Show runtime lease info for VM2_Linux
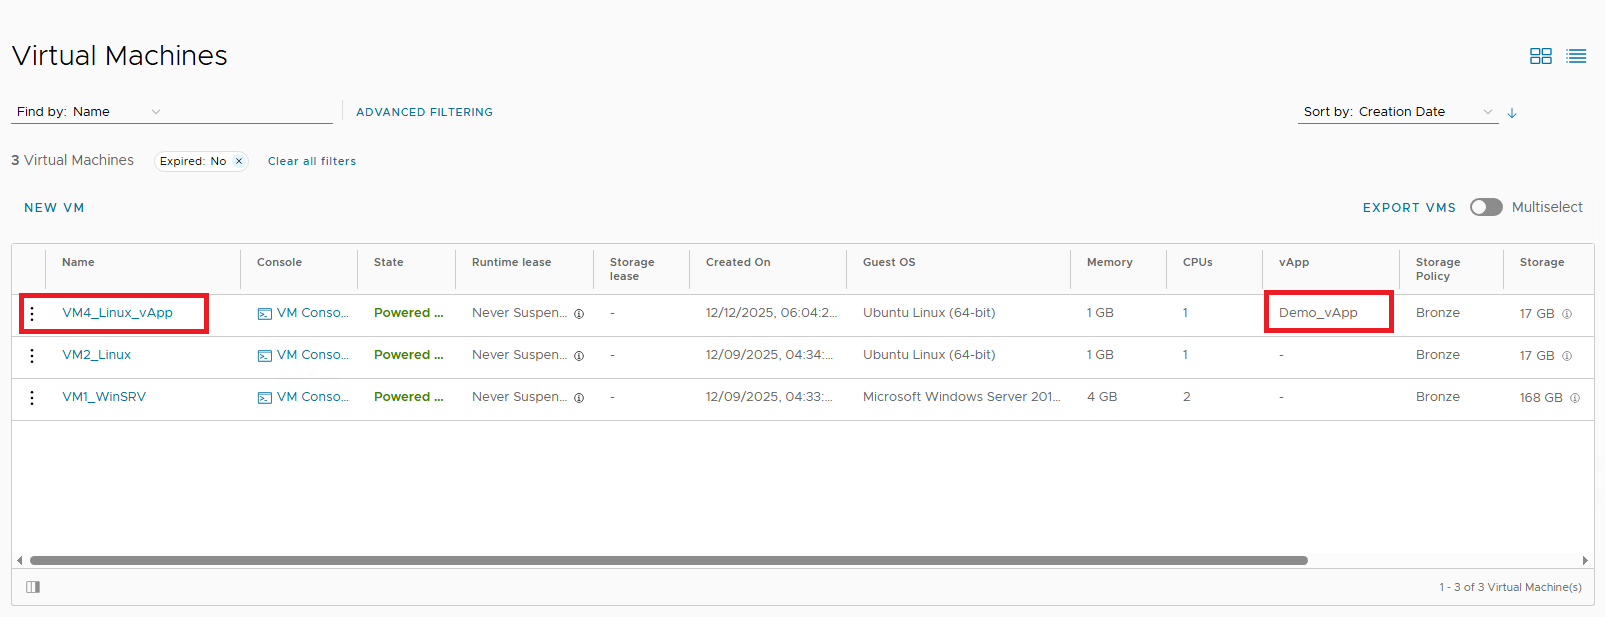The image size is (1605, 617). pos(579,356)
